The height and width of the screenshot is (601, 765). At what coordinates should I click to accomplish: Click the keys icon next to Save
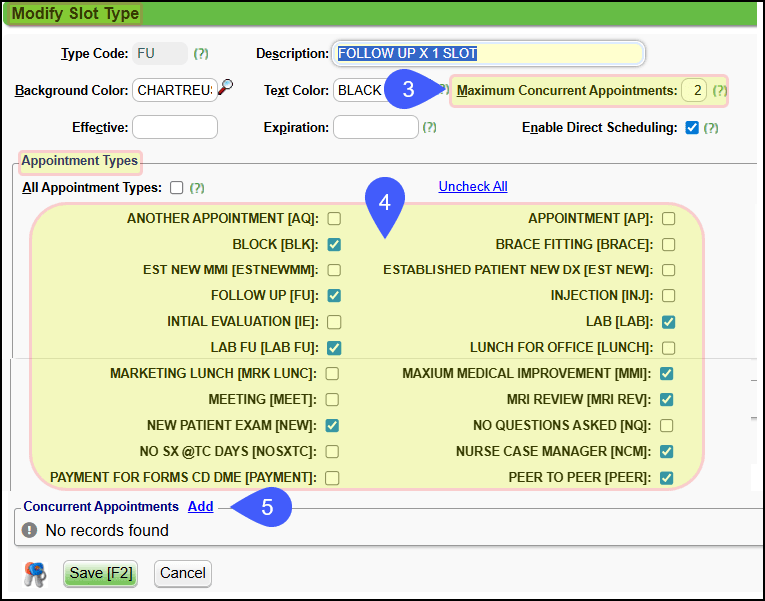[x=35, y=574]
